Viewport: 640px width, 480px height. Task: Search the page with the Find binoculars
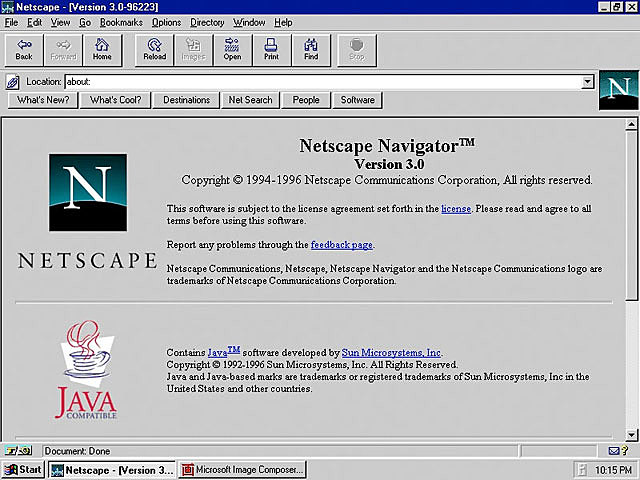(x=311, y=50)
